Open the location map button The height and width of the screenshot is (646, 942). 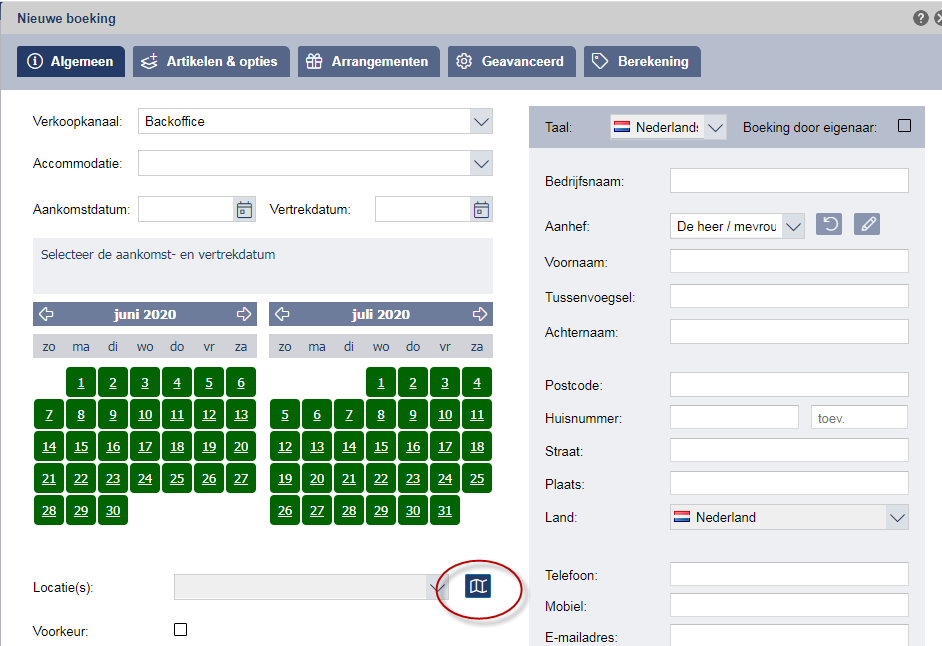(x=478, y=586)
